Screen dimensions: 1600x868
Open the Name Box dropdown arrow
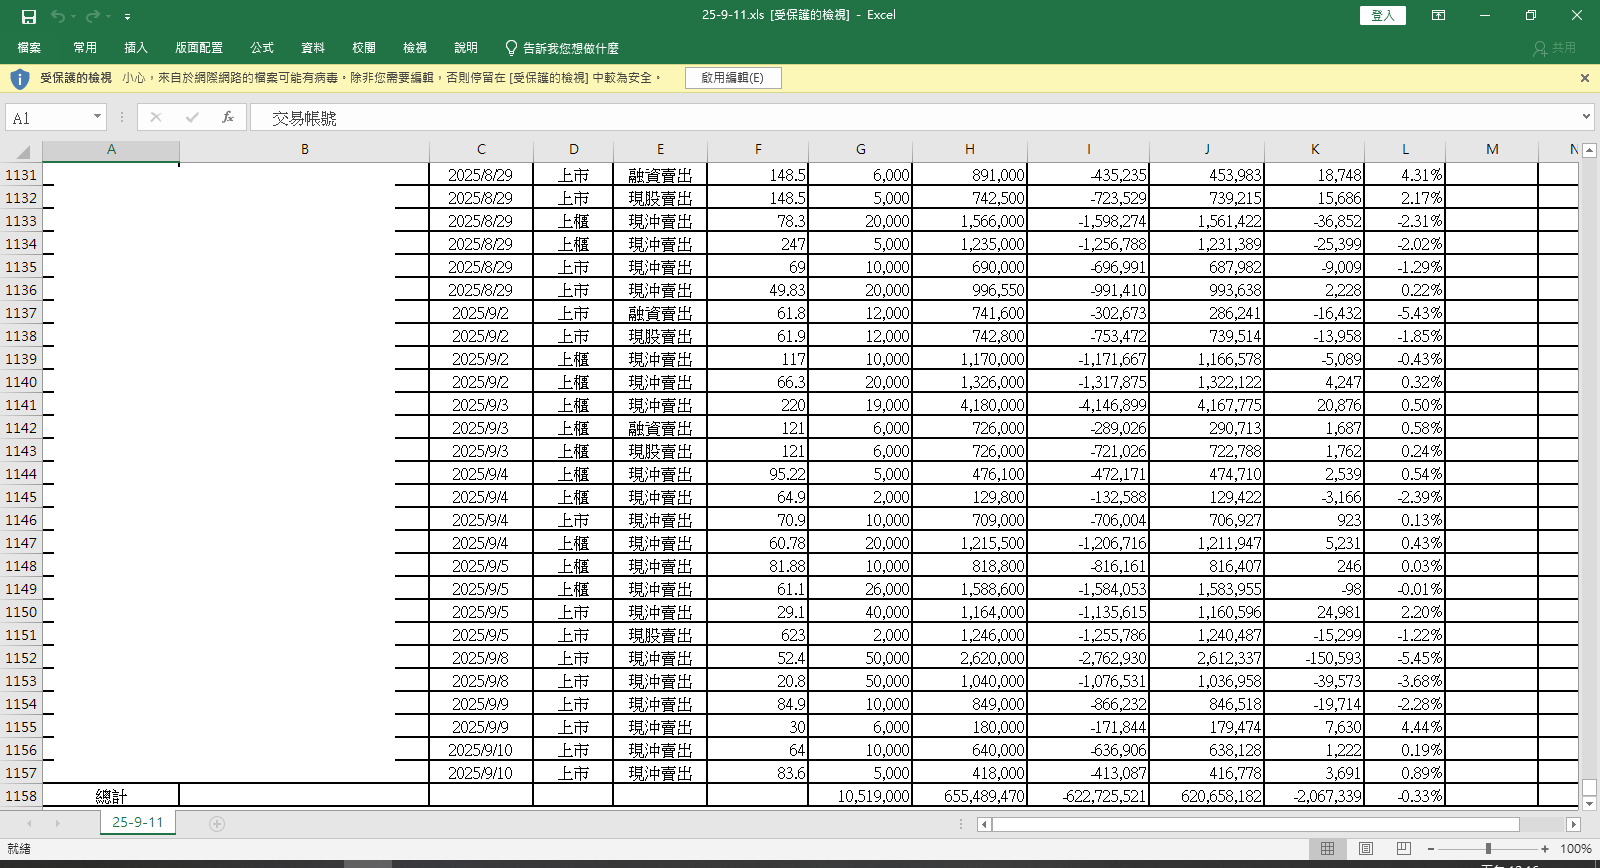(97, 117)
